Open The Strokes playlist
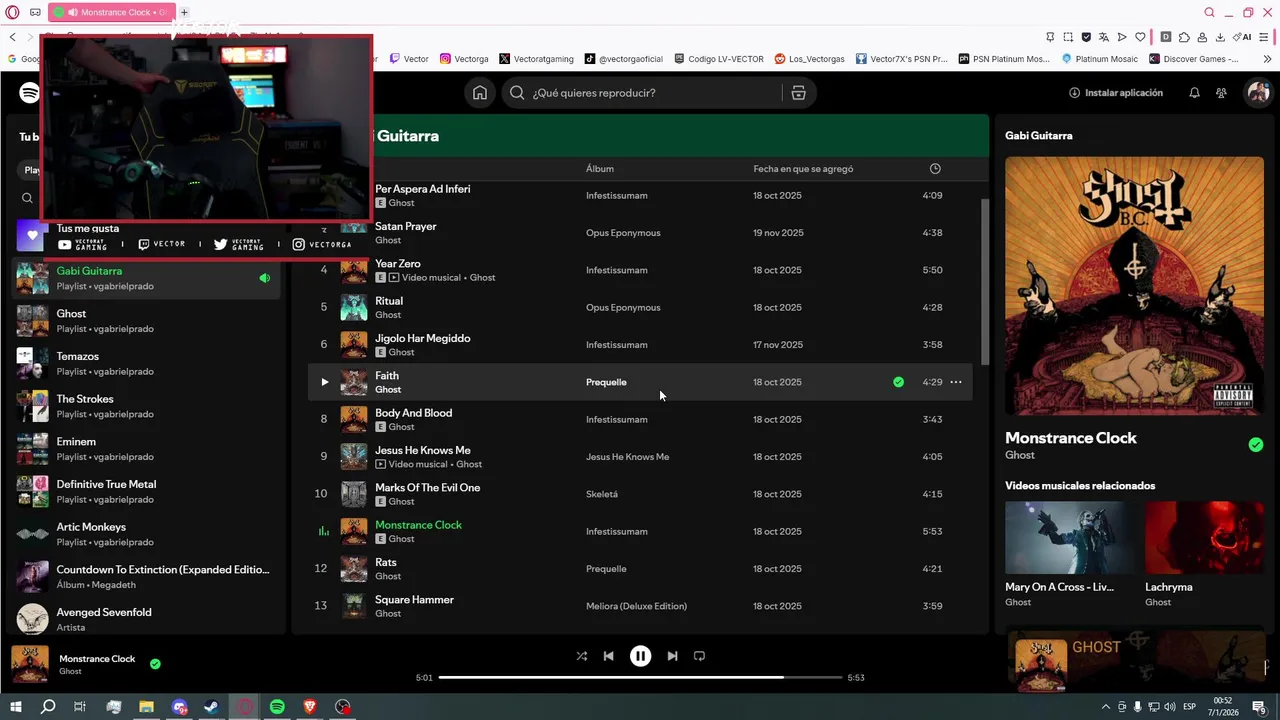The height and width of the screenshot is (720, 1280). pyautogui.click(x=146, y=406)
